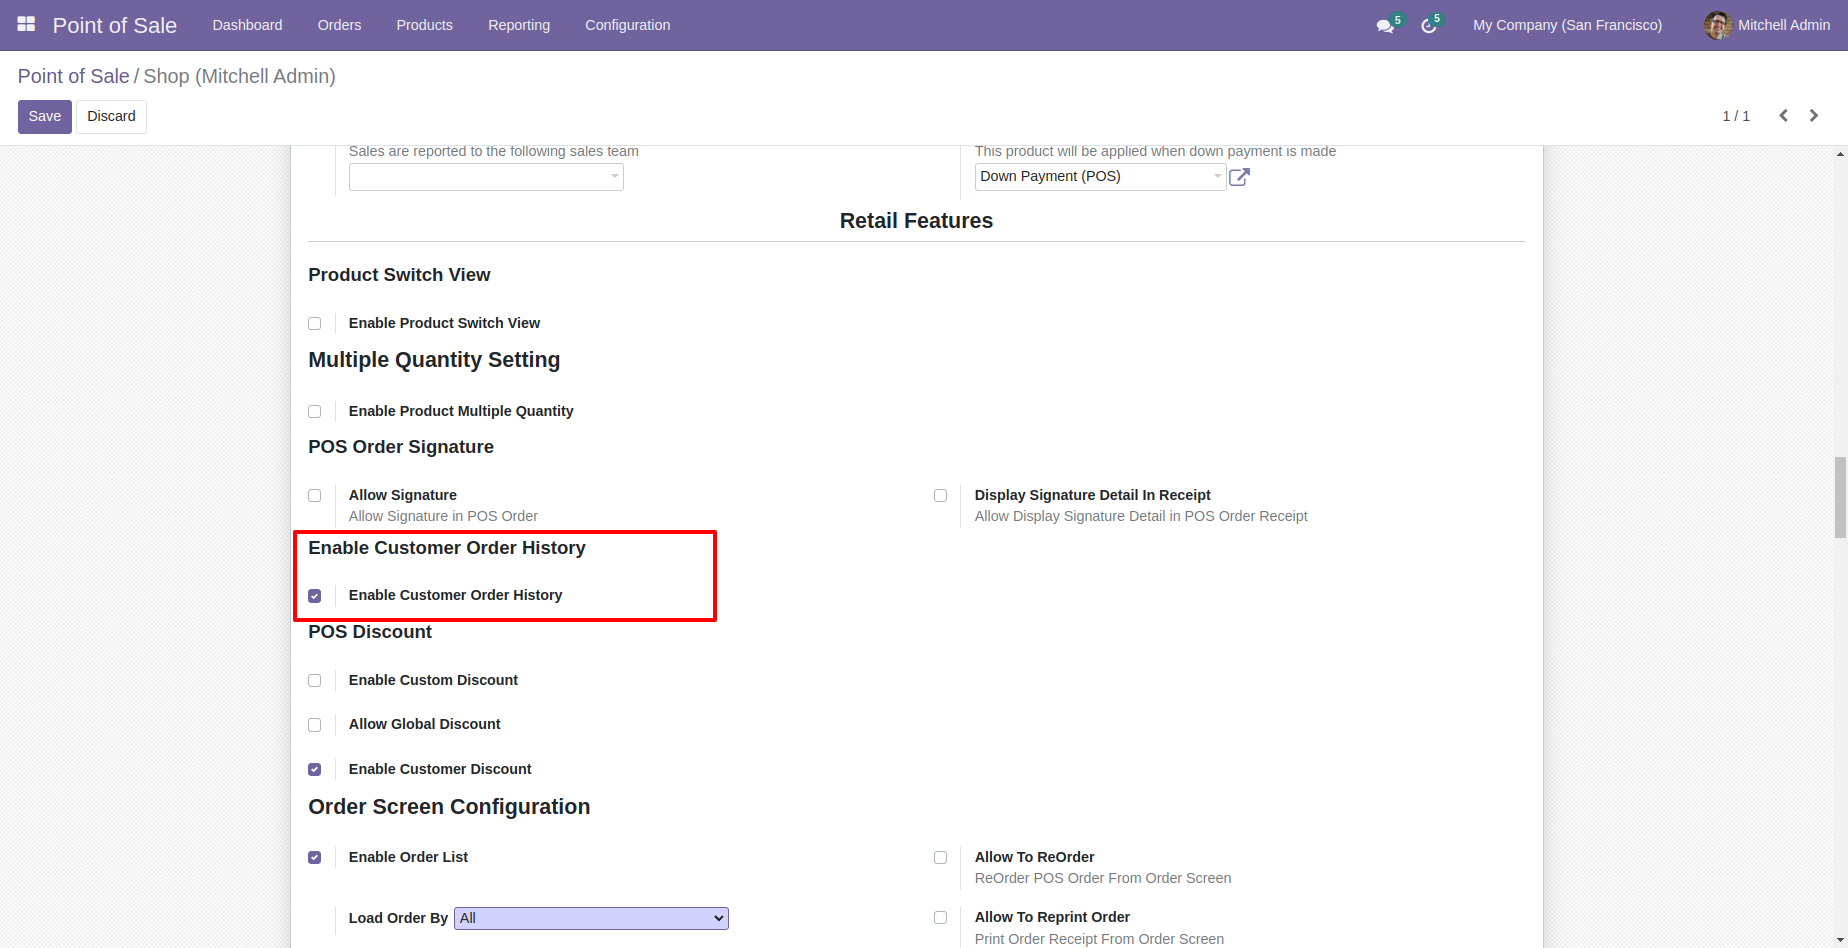1848x948 pixels.
Task: Click the Point of Sale breadcrumb link
Action: pyautogui.click(x=73, y=76)
